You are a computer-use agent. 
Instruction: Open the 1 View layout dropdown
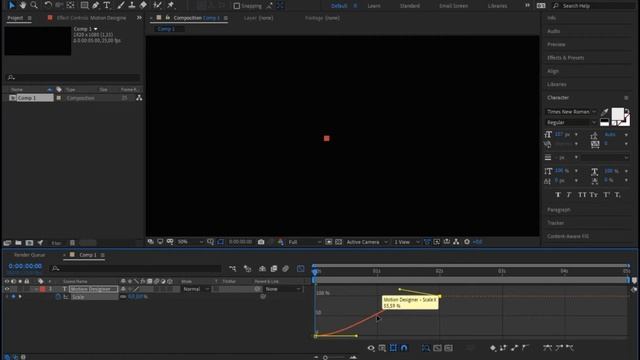(x=406, y=242)
